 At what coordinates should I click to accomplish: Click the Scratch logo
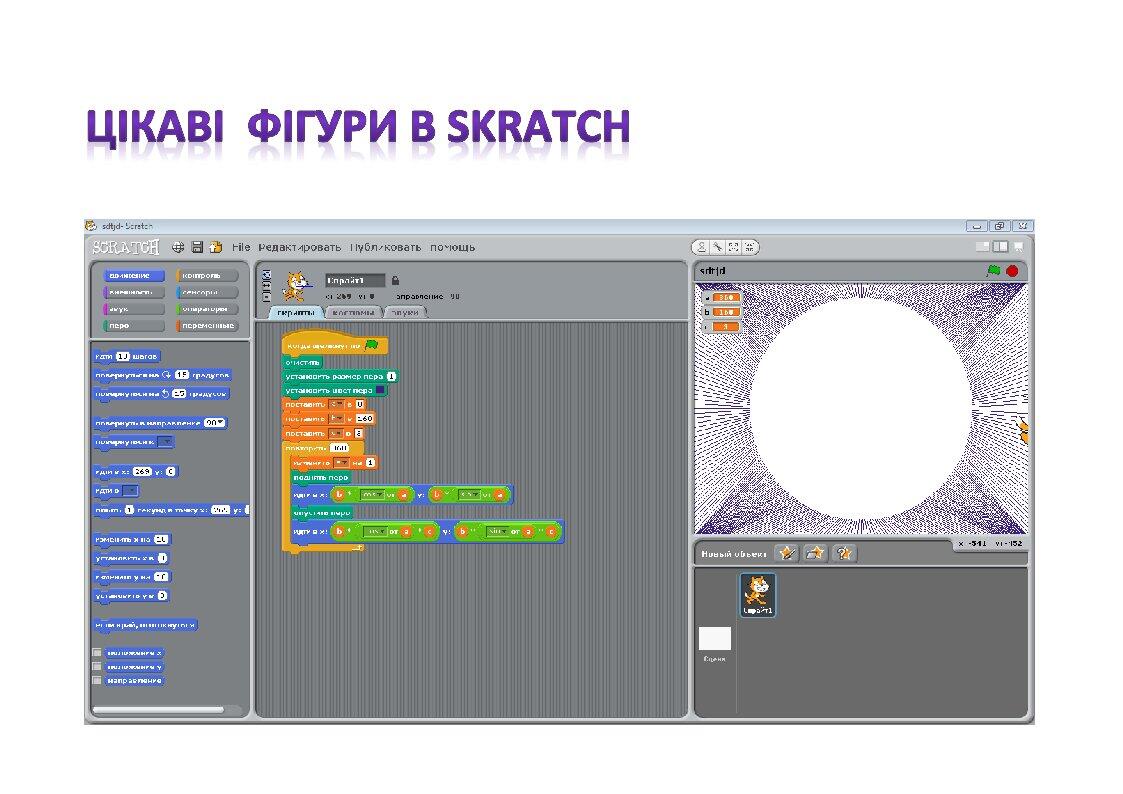[126, 248]
